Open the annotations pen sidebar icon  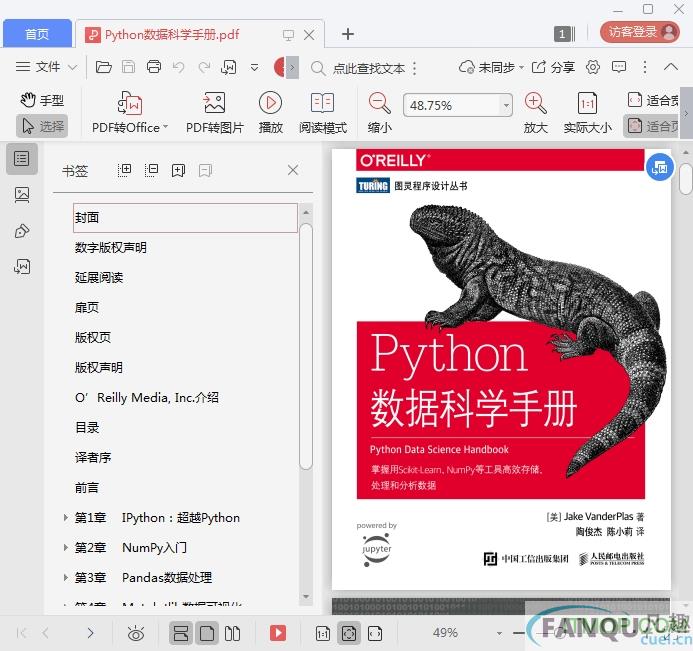coord(22,231)
